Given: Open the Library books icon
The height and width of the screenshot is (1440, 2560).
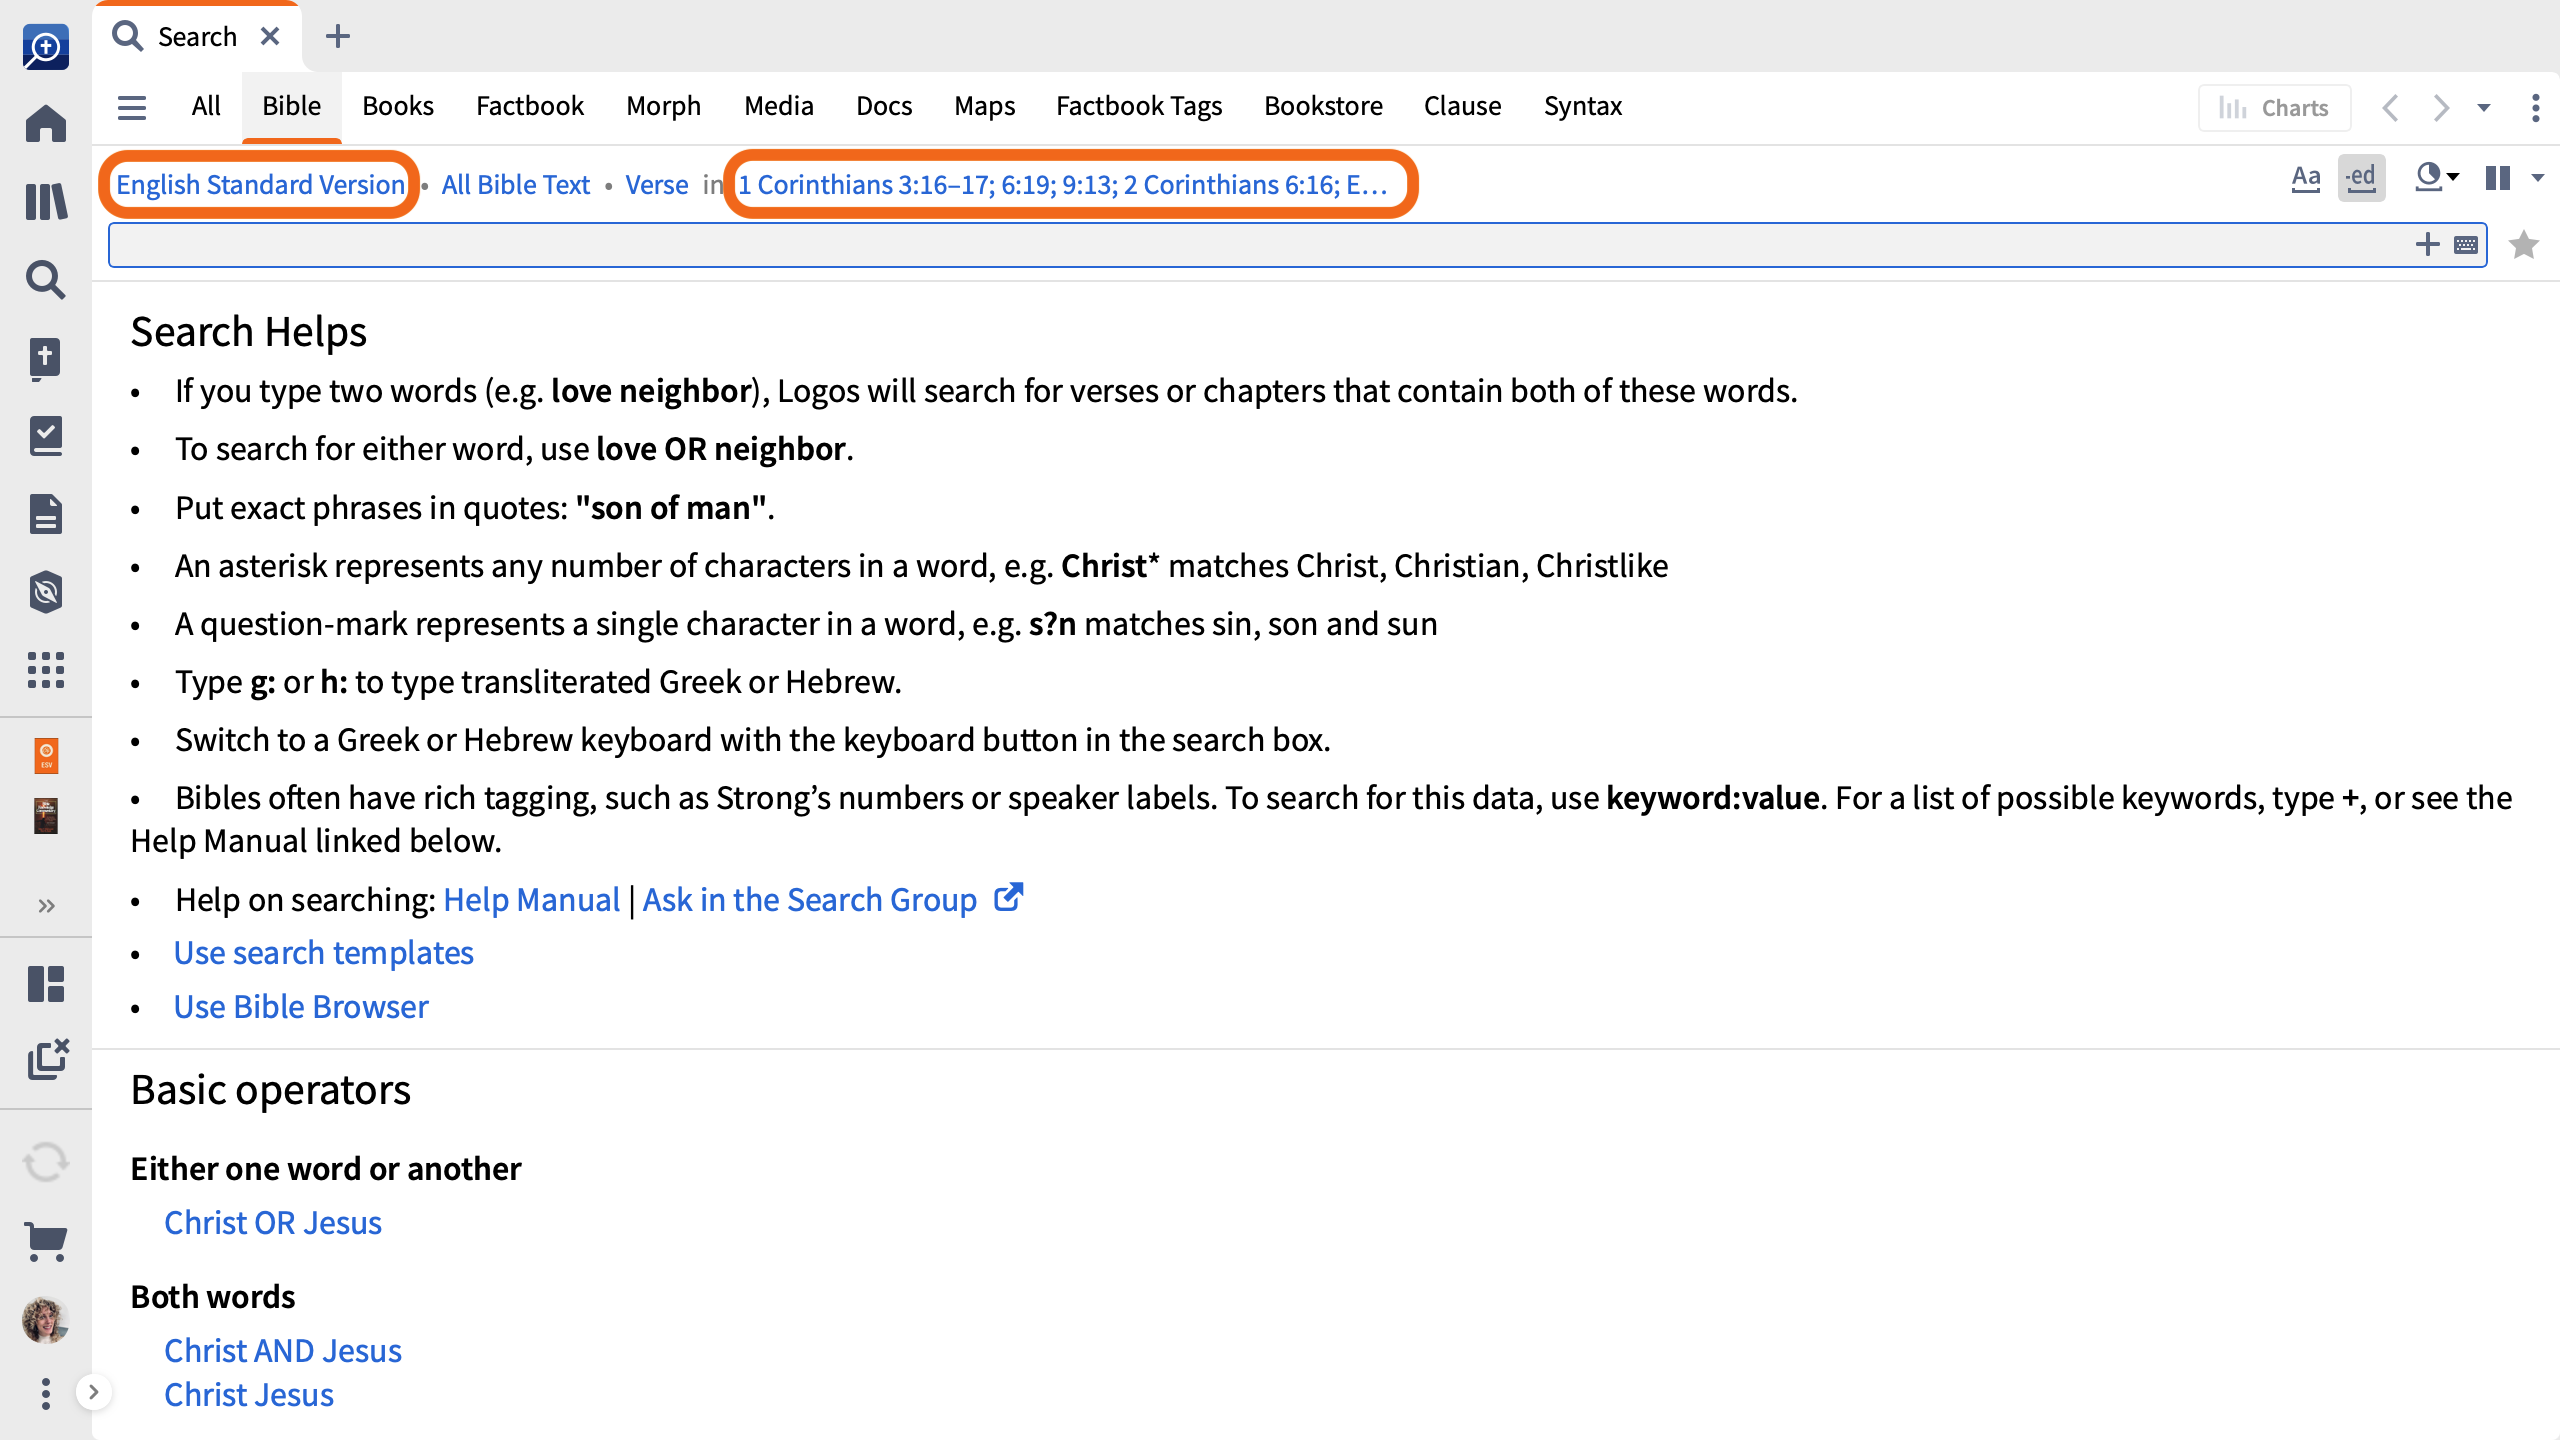Looking at the screenshot, I should [46, 202].
